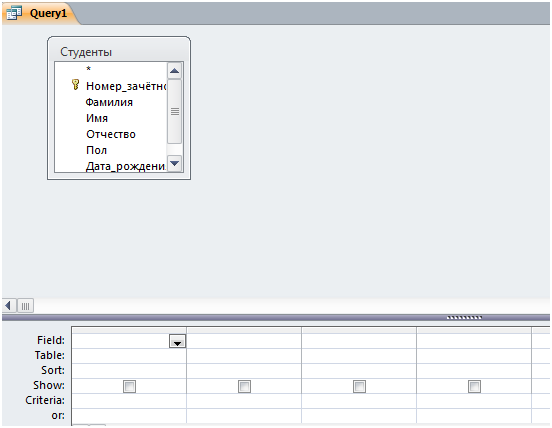Click the Show: row label

click(x=49, y=385)
